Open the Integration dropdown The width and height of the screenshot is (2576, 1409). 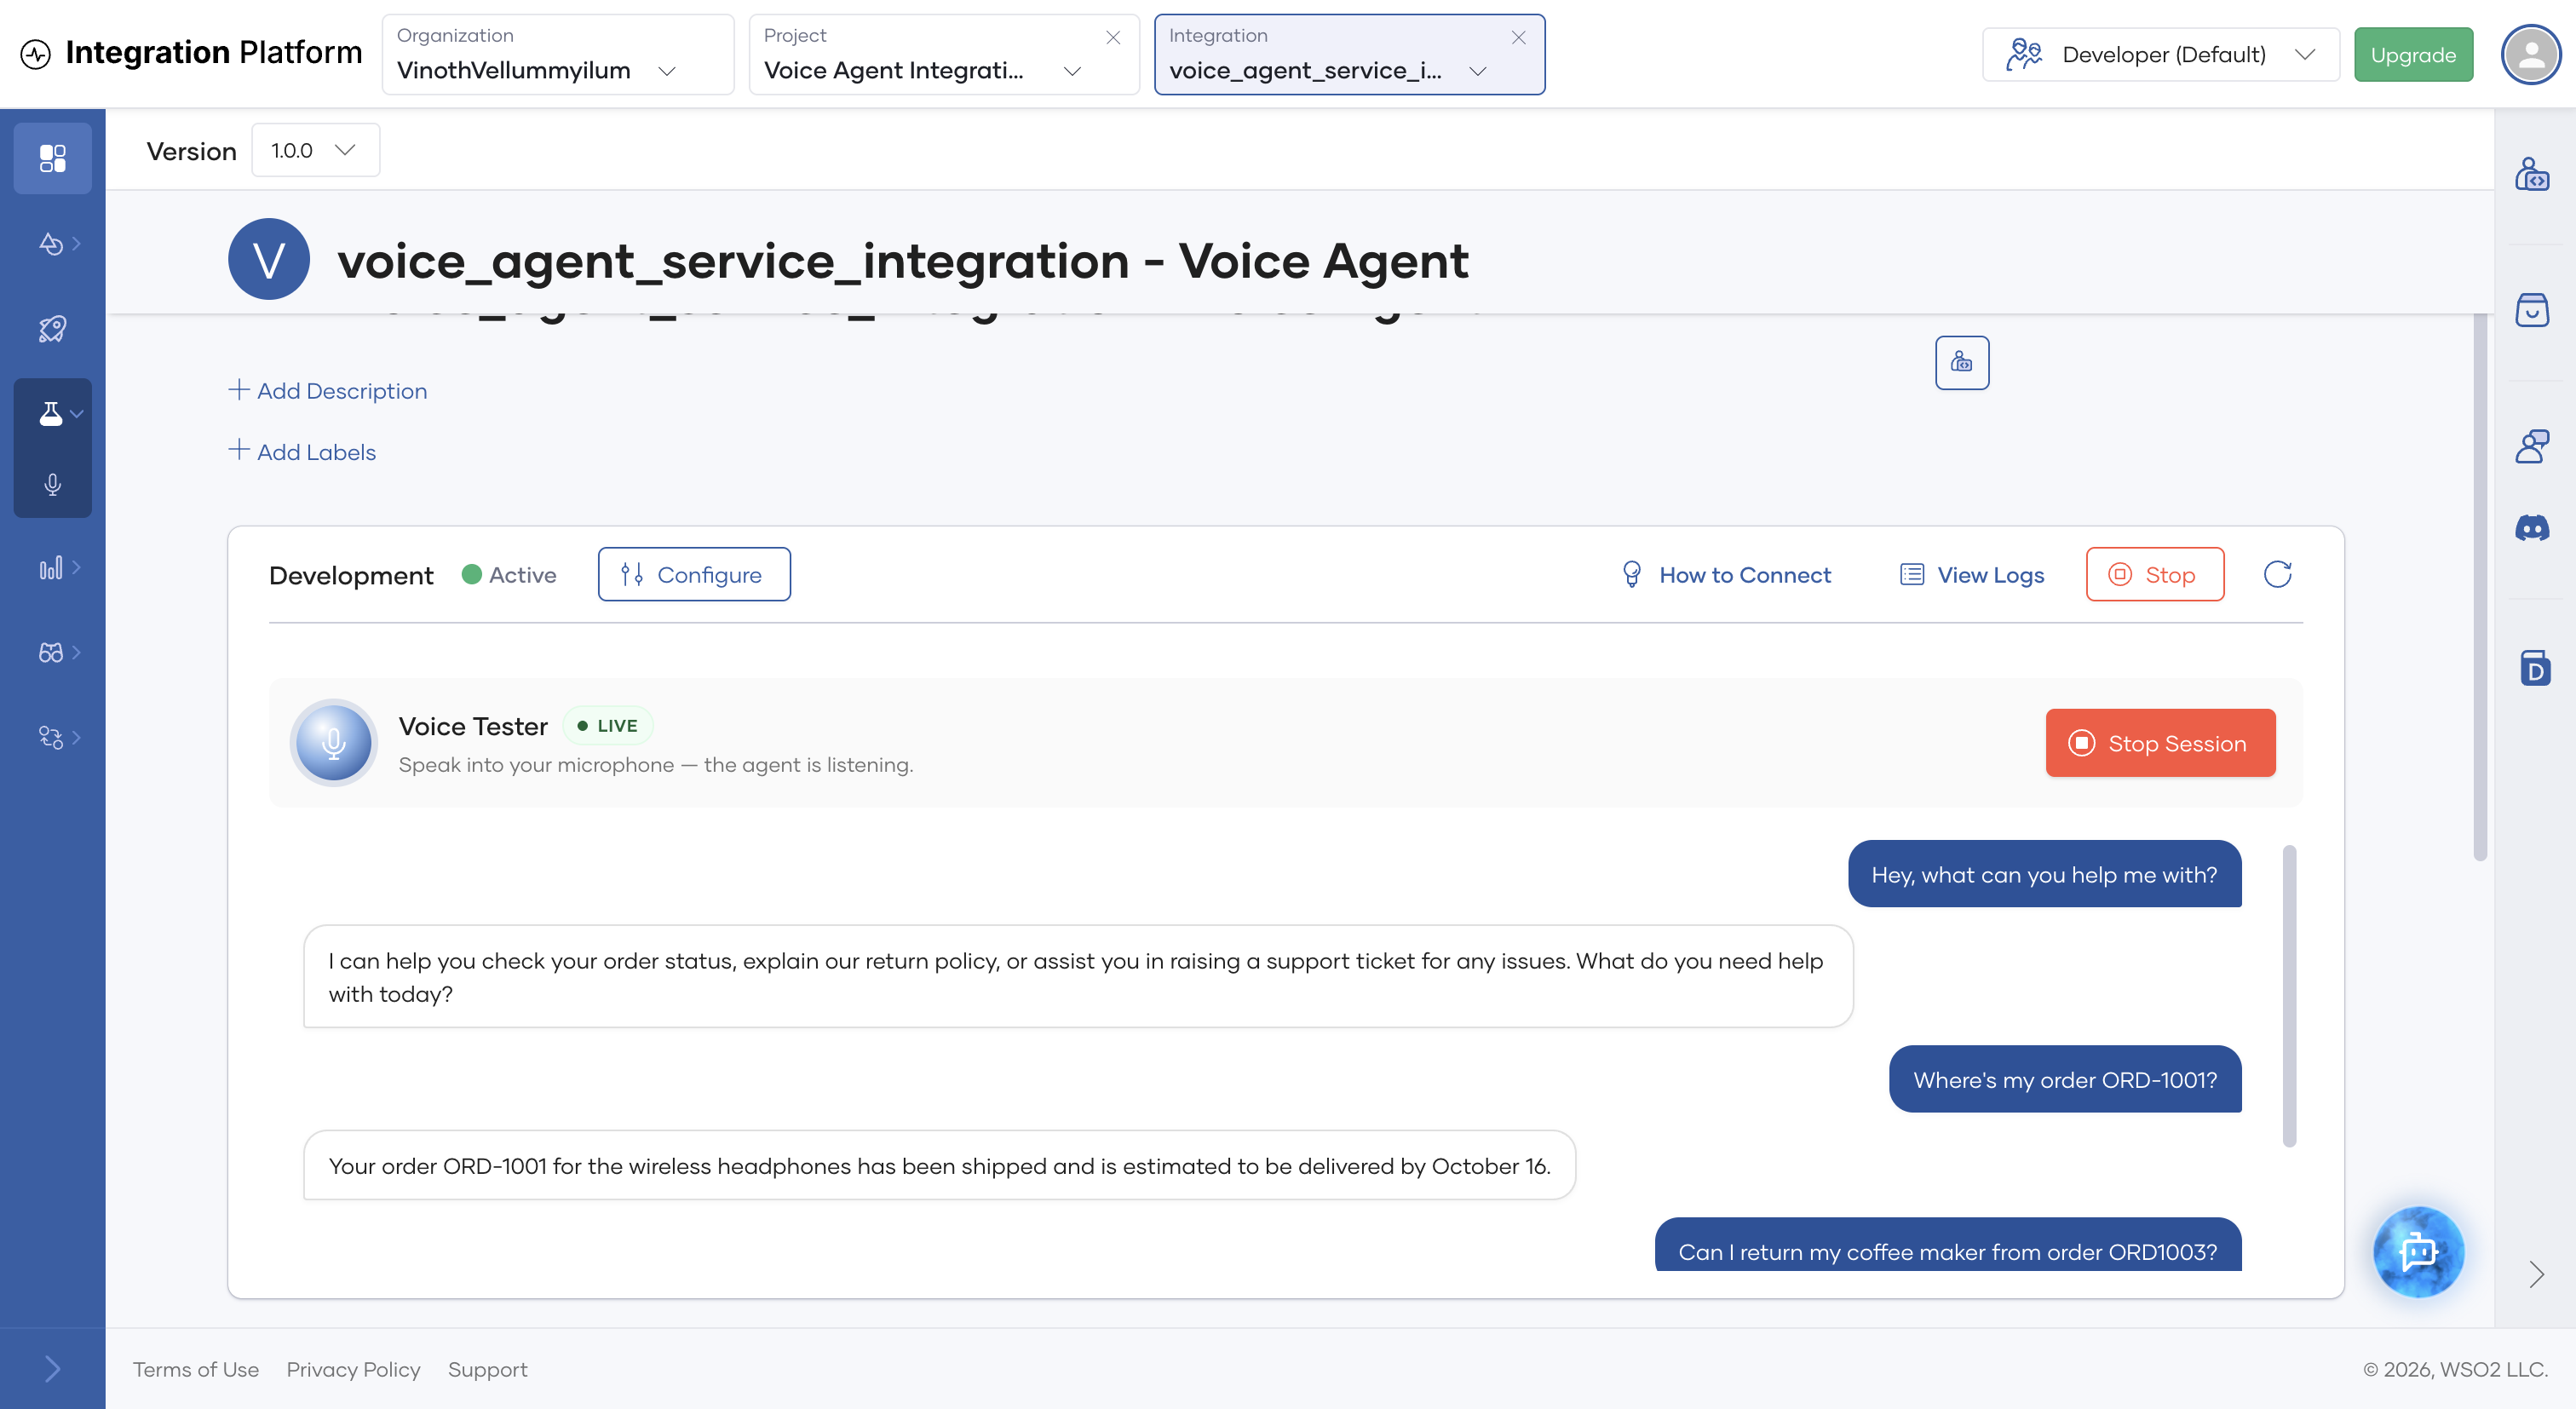(1349, 54)
